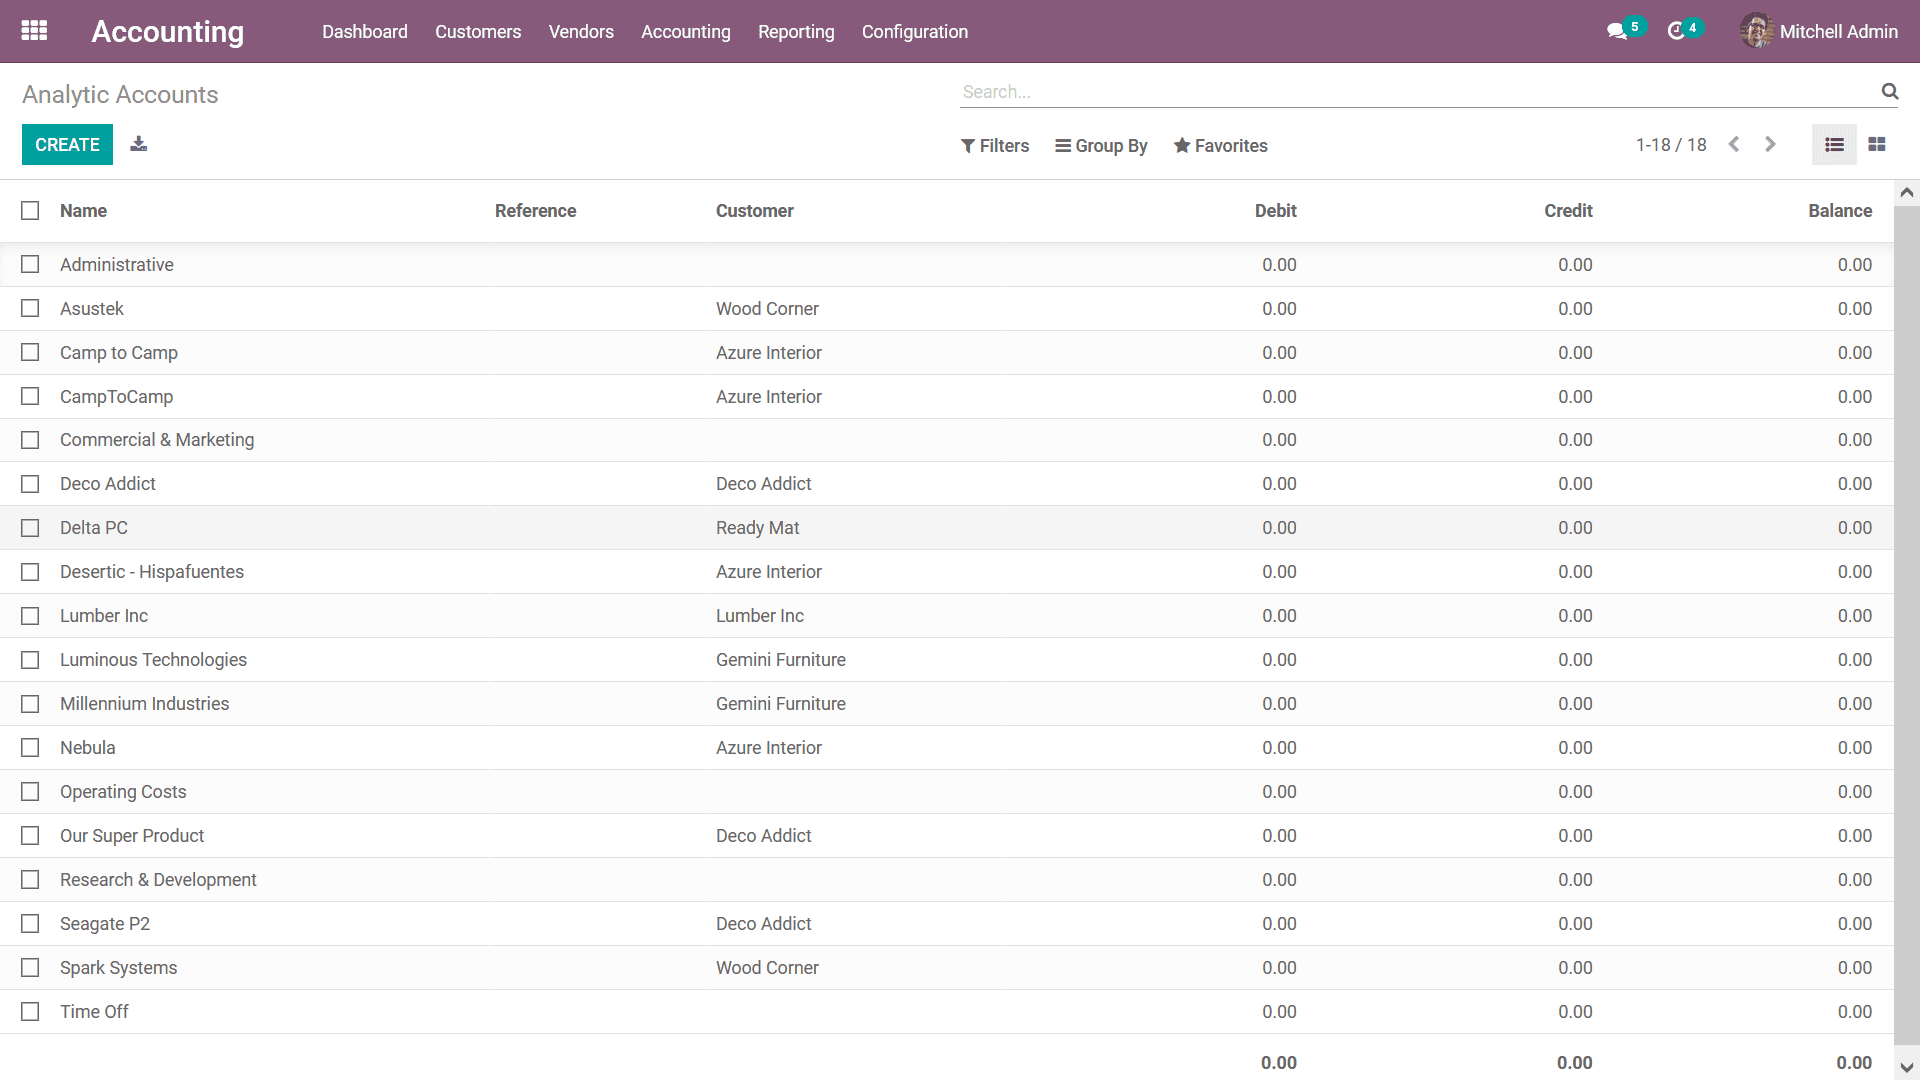Click the search magnifier icon
This screenshot has height=1080, width=1920.
click(x=1889, y=92)
